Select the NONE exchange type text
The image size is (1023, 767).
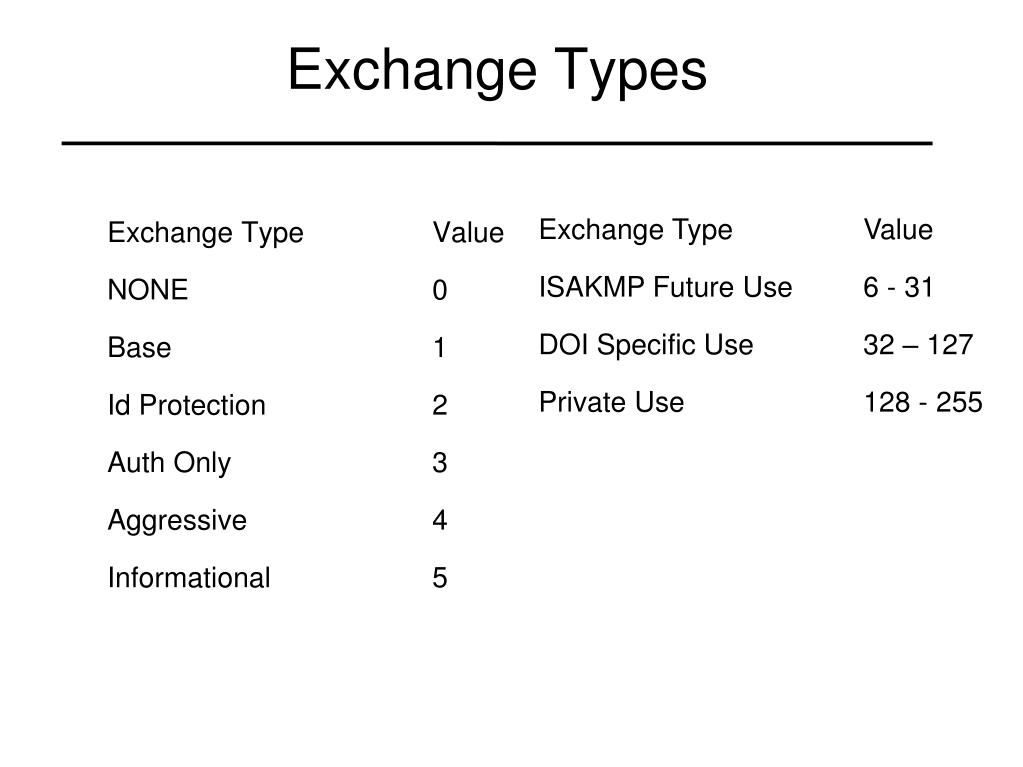(148, 290)
